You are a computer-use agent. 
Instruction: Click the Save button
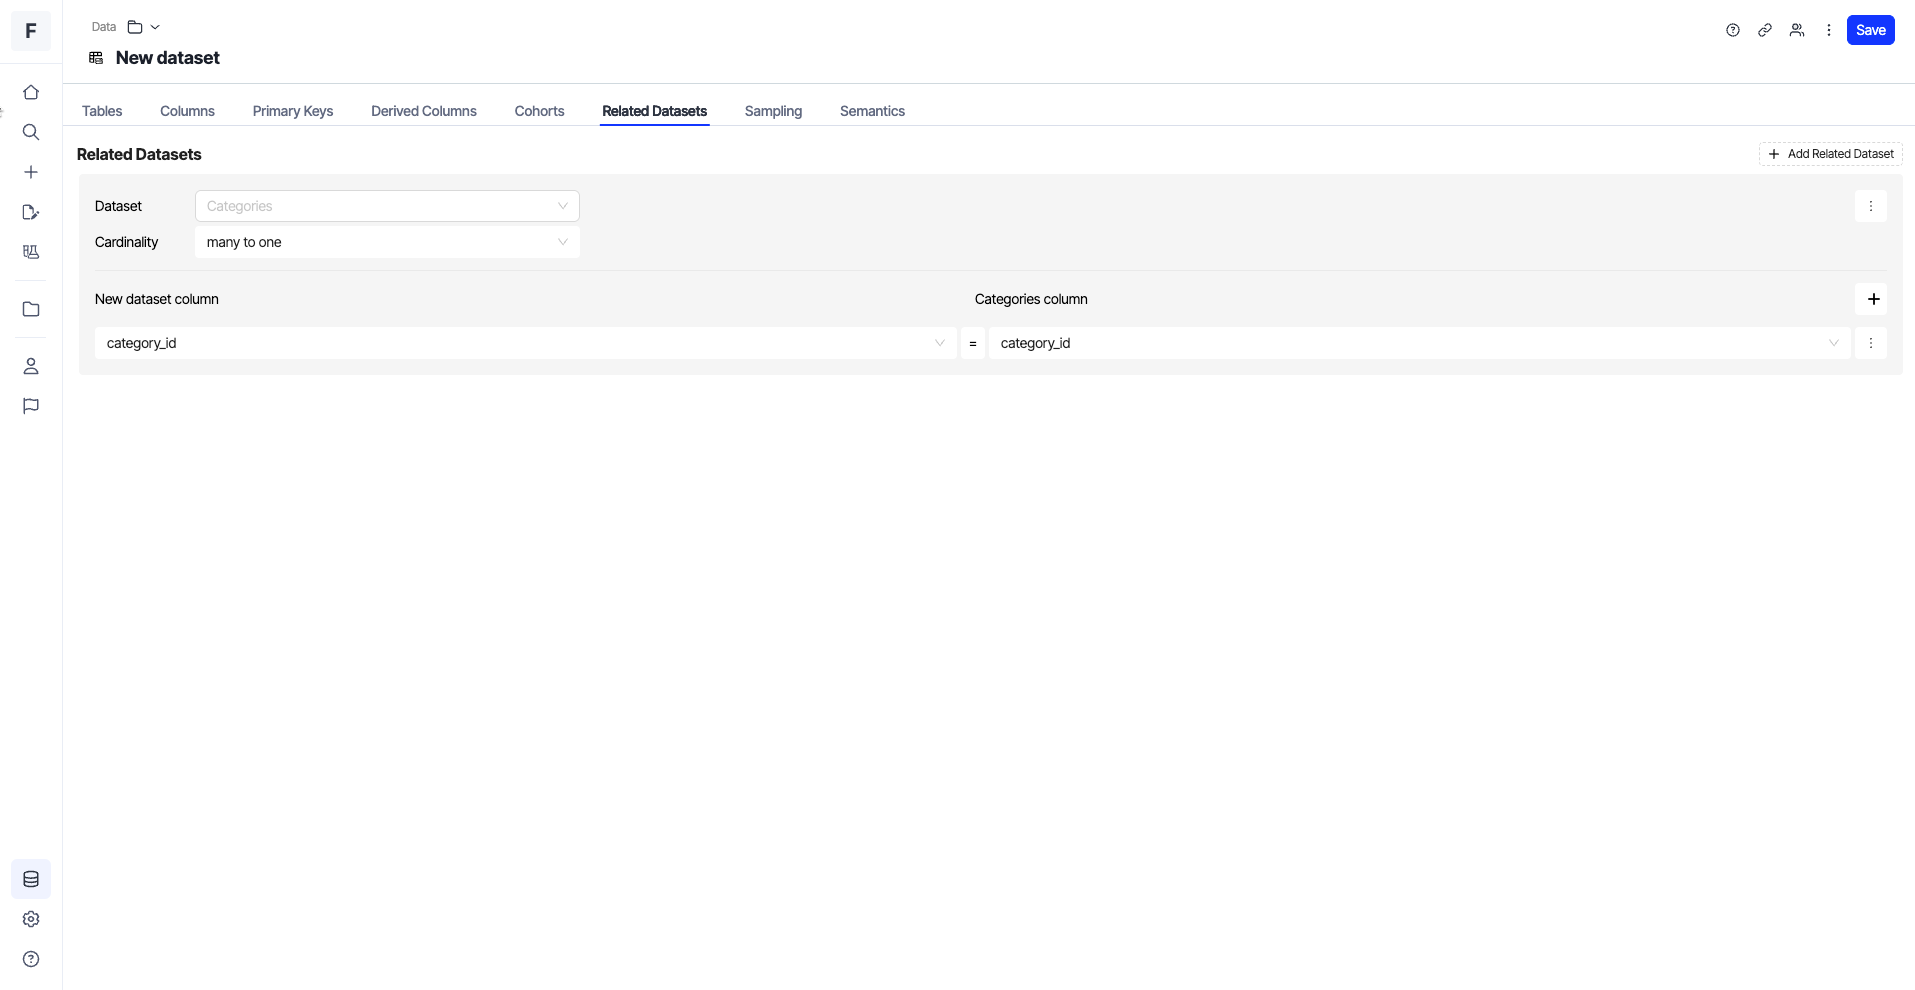point(1870,30)
